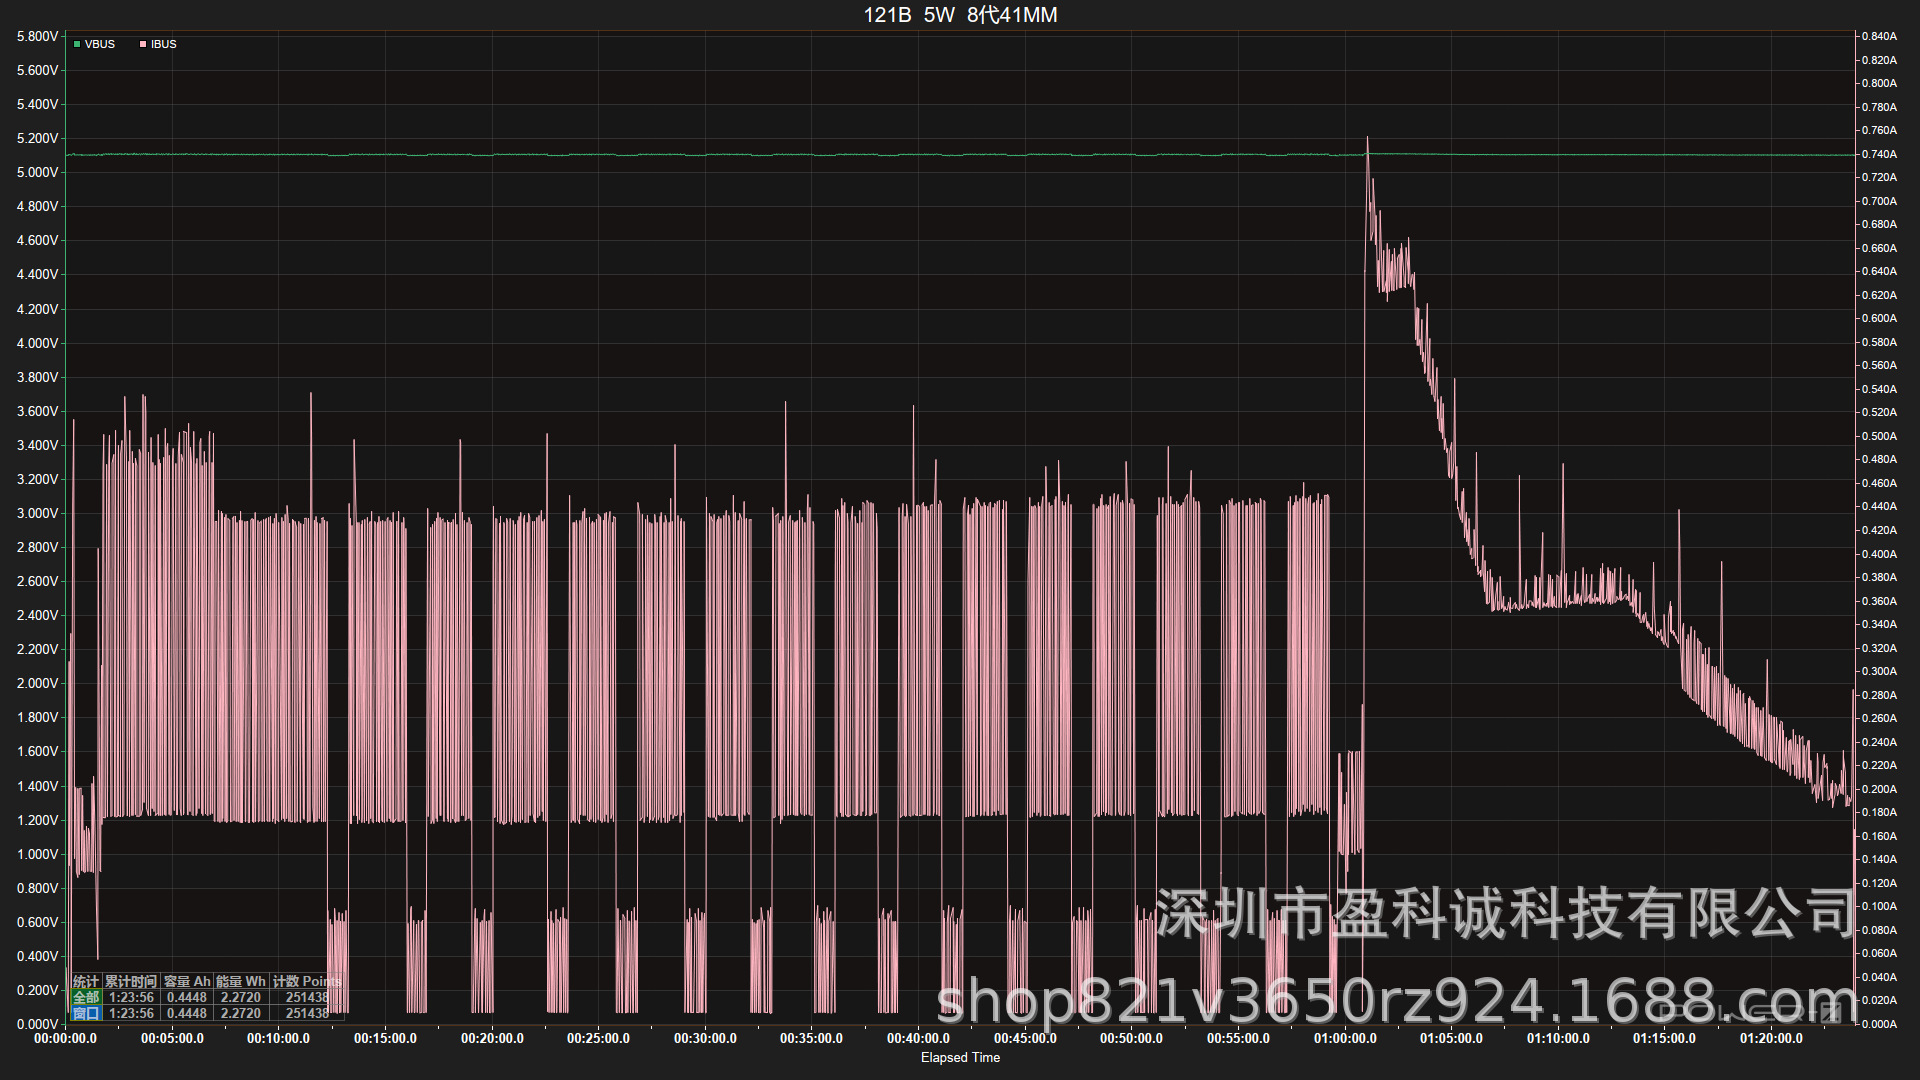Click the pink IBUS legend color square
The height and width of the screenshot is (1080, 1920).
[143, 44]
